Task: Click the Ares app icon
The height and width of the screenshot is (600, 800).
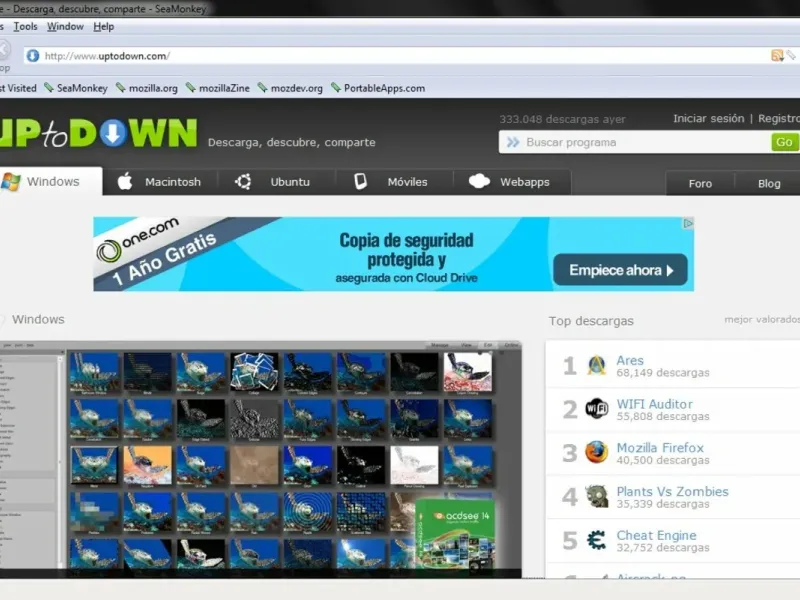Action: click(x=596, y=365)
